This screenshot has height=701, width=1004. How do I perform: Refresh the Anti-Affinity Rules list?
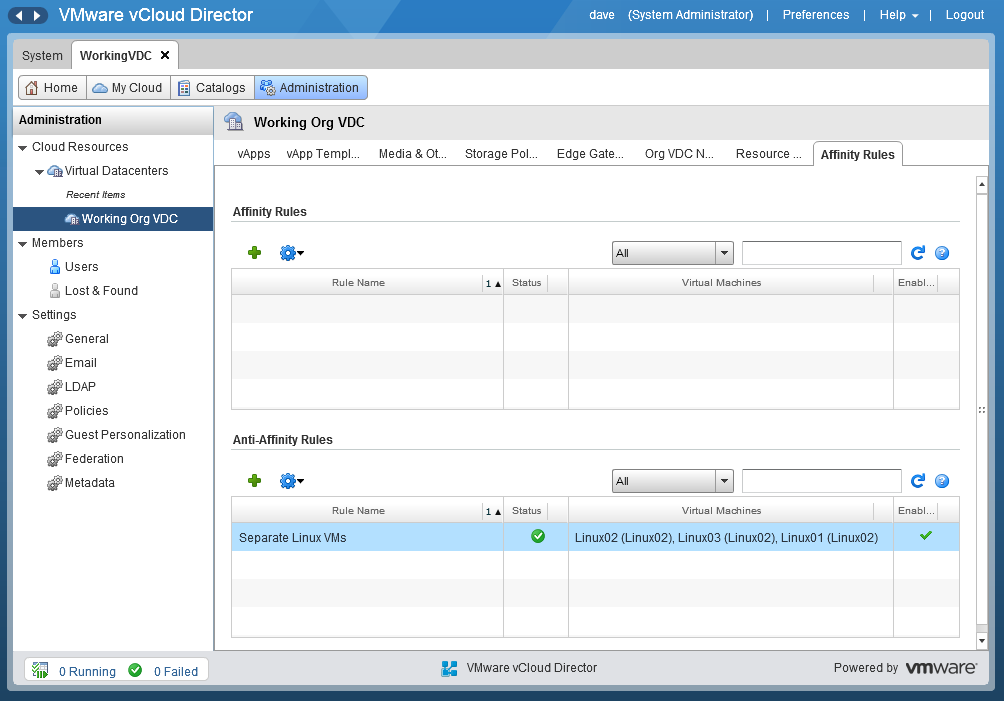point(918,481)
